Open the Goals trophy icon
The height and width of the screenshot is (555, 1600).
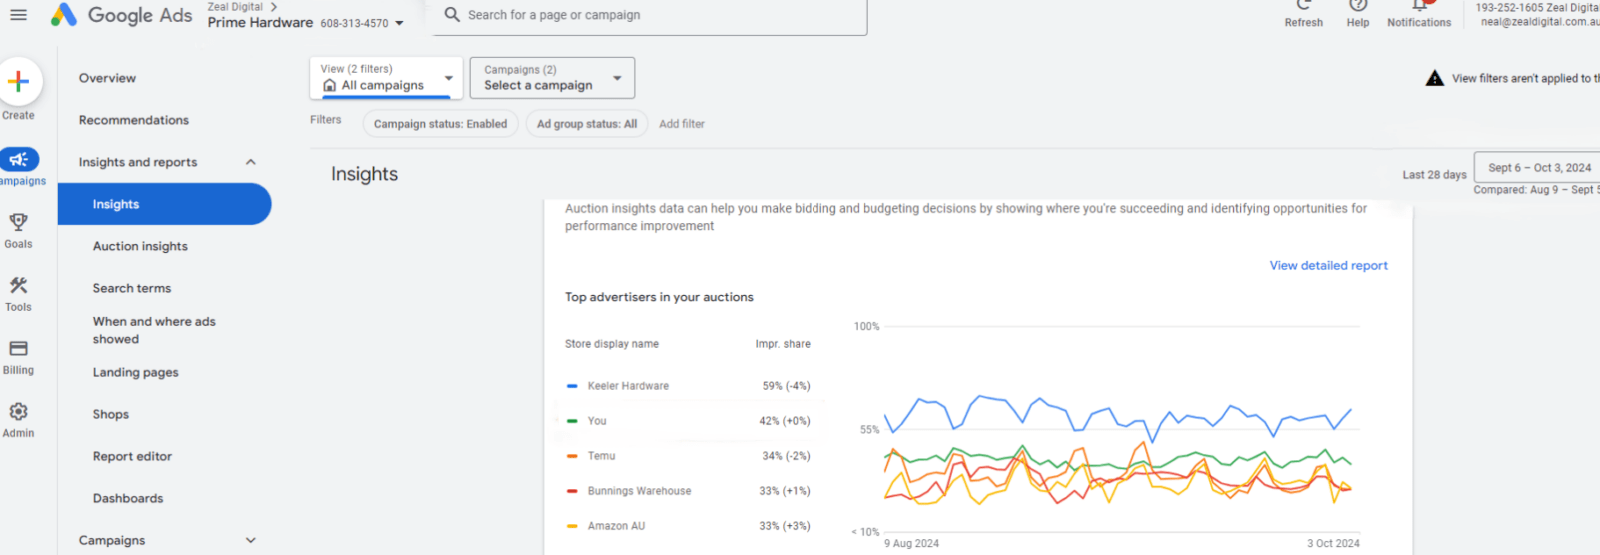click(x=18, y=222)
